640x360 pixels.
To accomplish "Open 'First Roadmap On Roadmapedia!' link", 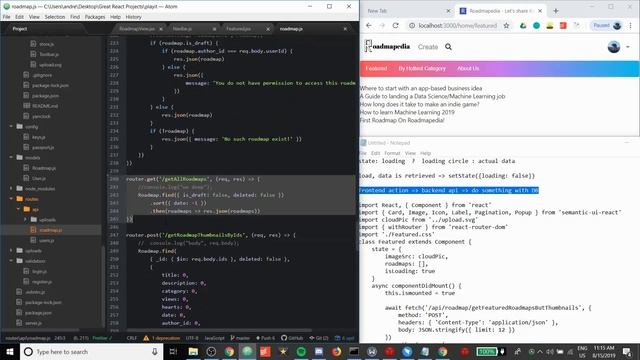I will click(402, 120).
